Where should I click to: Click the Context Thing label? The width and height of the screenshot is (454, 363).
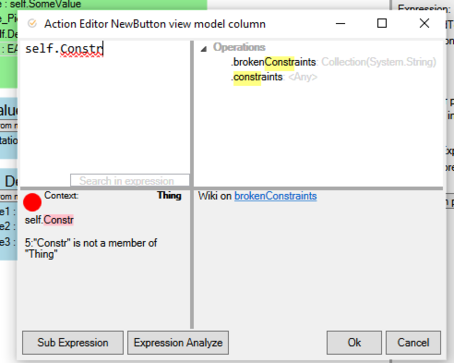[x=169, y=195]
